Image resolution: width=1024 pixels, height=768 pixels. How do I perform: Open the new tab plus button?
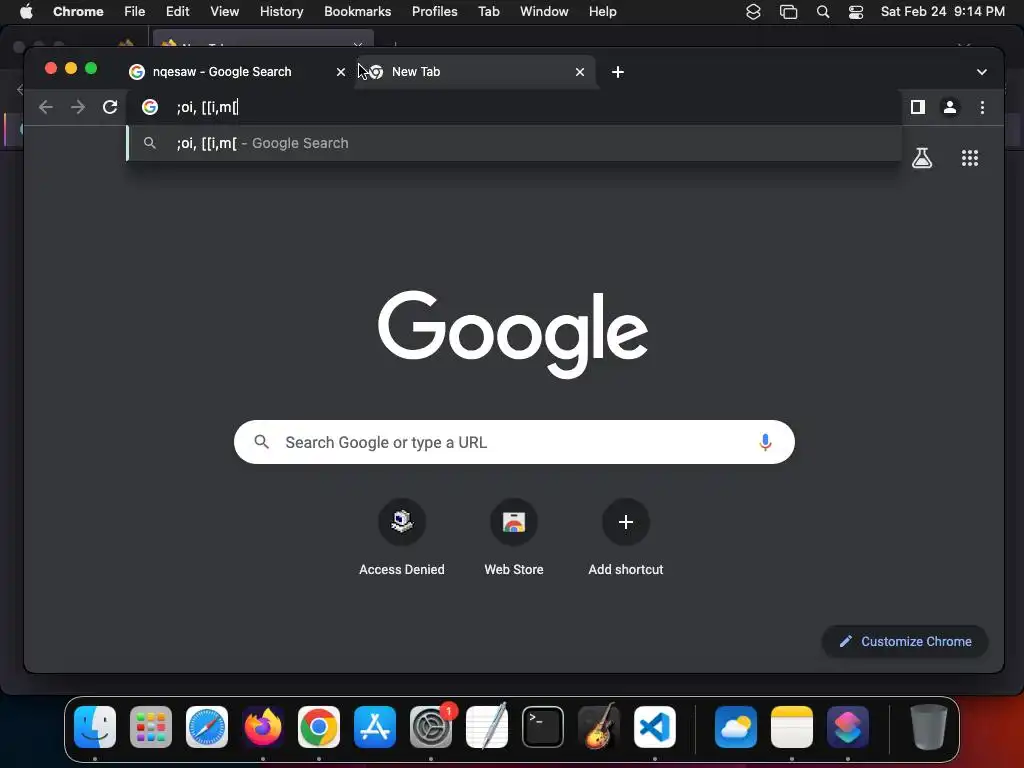click(x=618, y=72)
